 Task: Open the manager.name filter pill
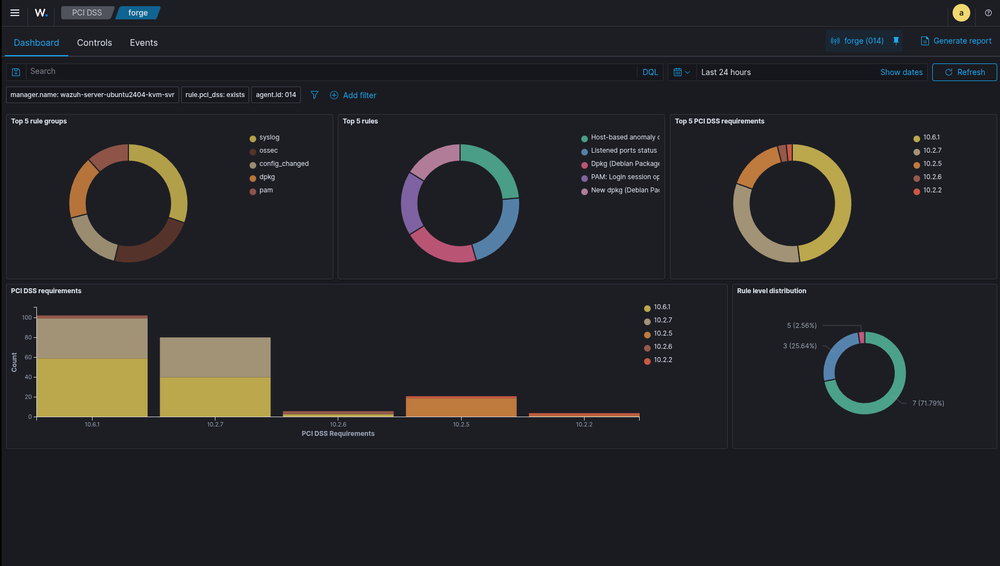pos(92,95)
